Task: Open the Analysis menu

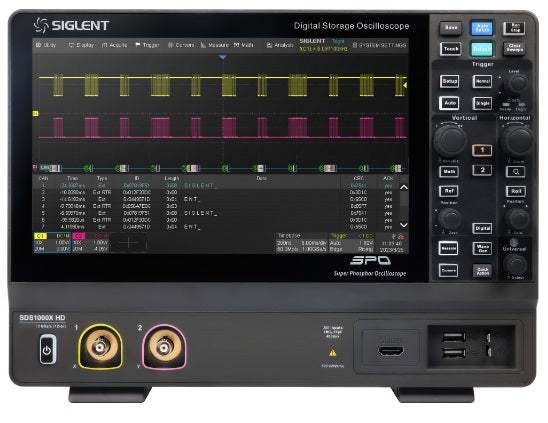Action: coord(280,45)
